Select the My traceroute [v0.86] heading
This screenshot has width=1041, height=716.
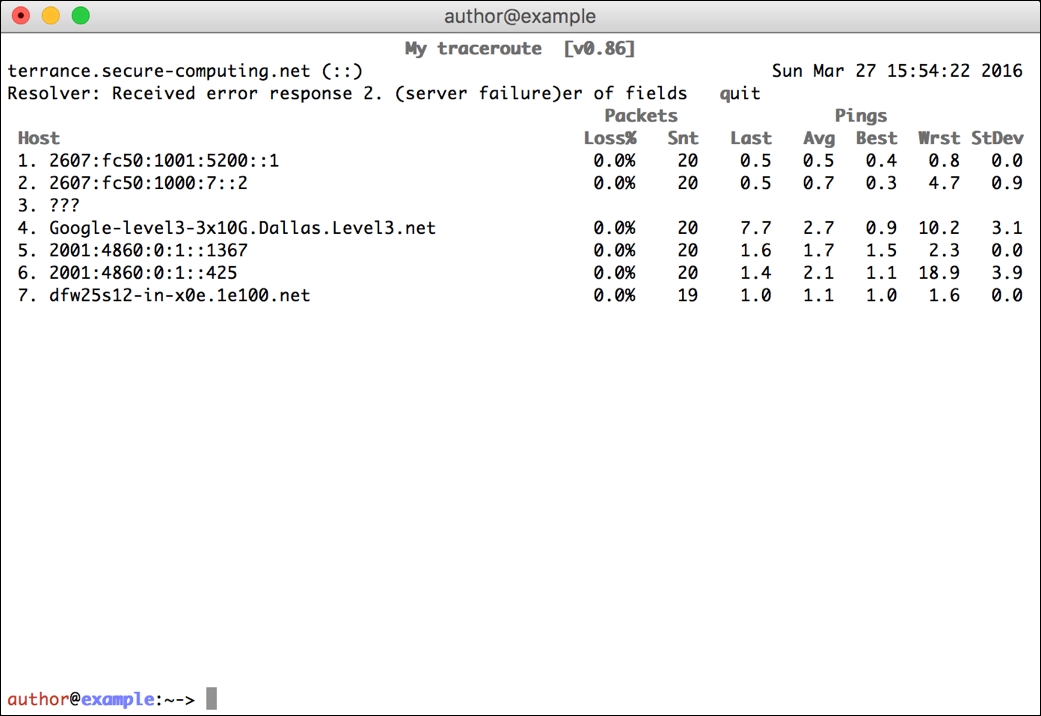tap(520, 48)
